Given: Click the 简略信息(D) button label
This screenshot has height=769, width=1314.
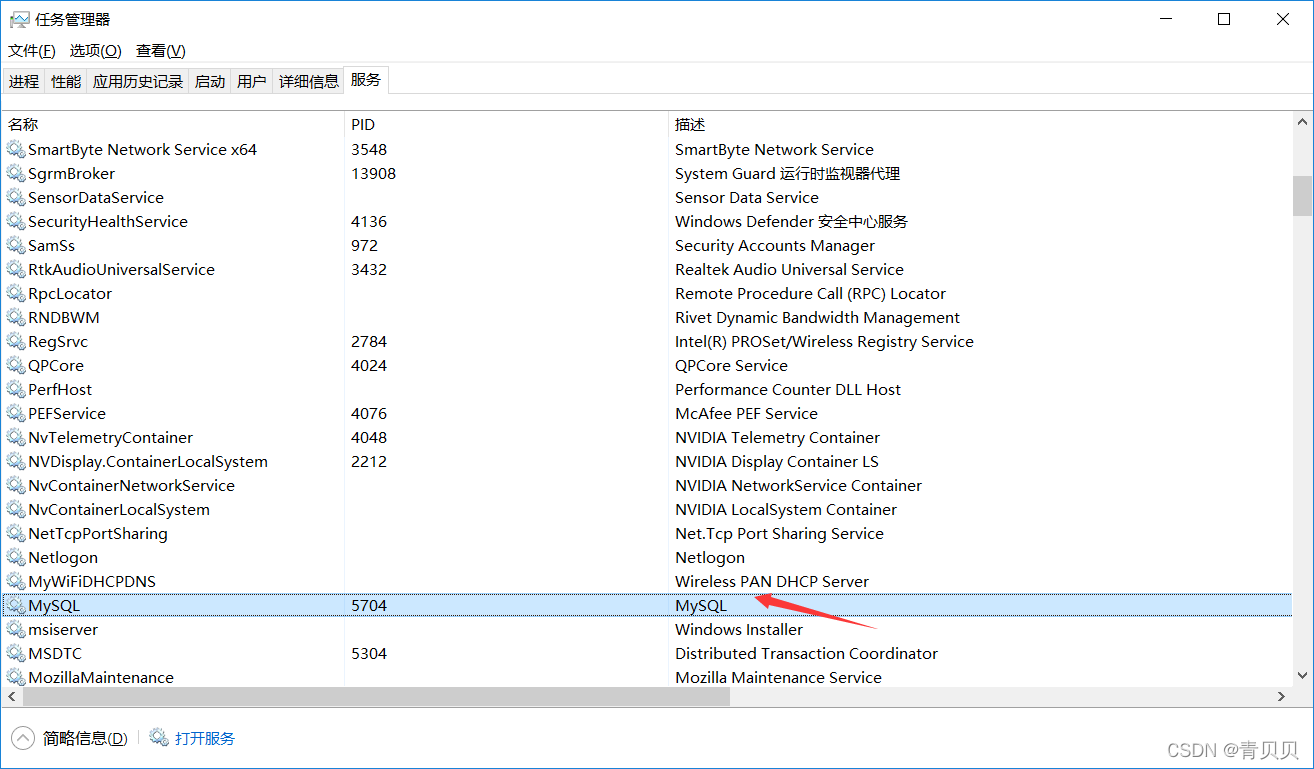Looking at the screenshot, I should tap(85, 738).
